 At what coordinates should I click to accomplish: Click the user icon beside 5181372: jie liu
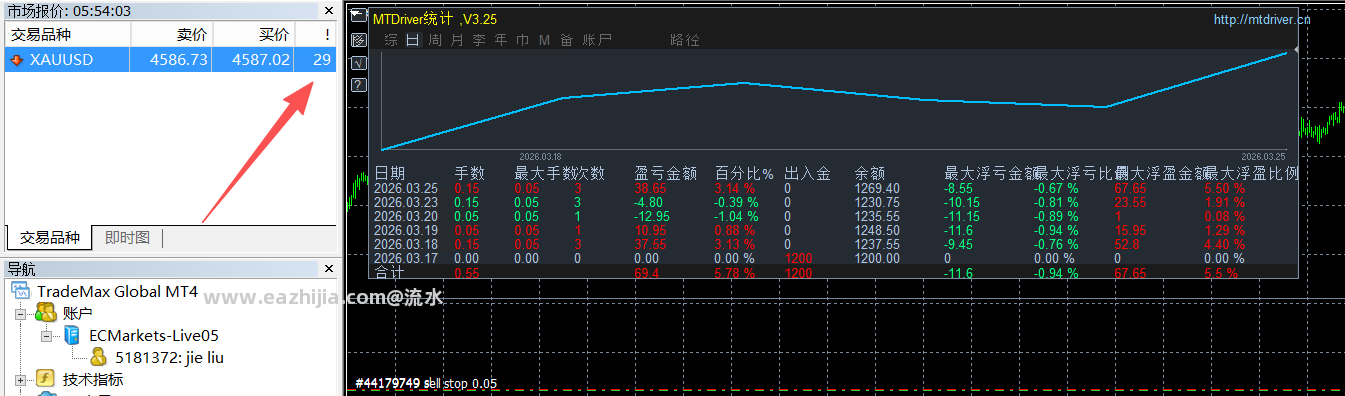coord(98,357)
